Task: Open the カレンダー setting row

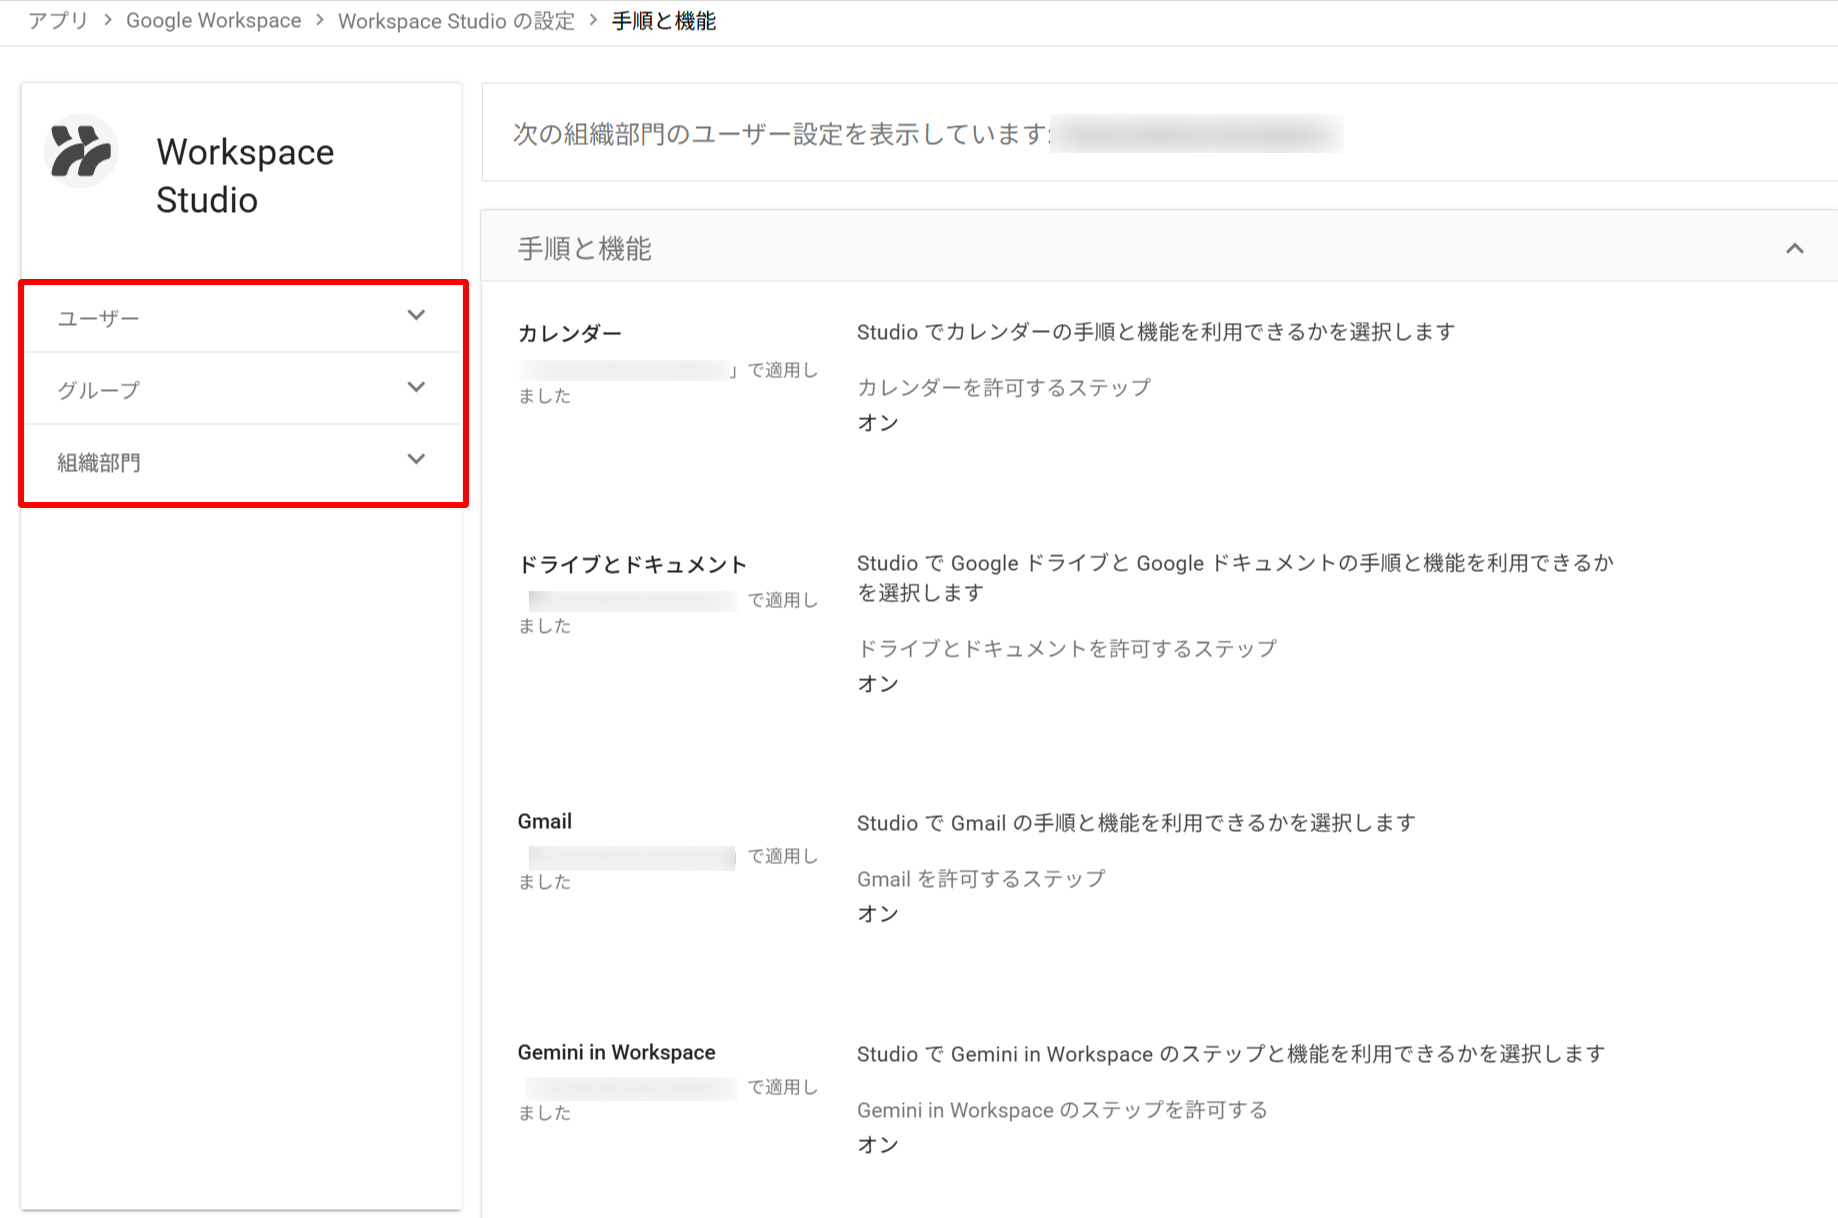Action: point(1160,378)
